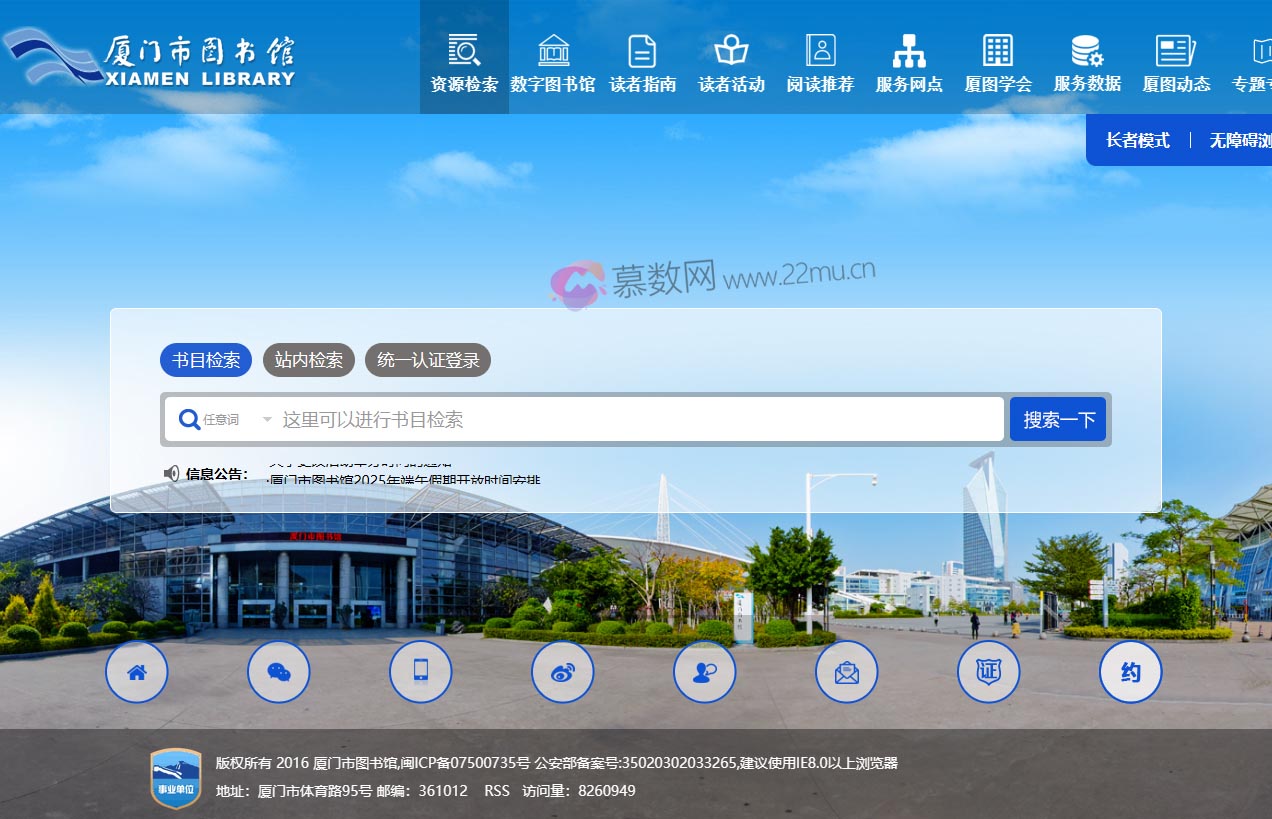
Task: Switch to the 站内检索 search tab
Action: tap(308, 360)
